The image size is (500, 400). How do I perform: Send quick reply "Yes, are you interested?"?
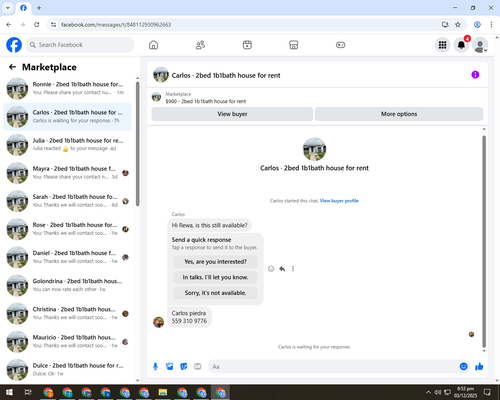[x=215, y=262]
